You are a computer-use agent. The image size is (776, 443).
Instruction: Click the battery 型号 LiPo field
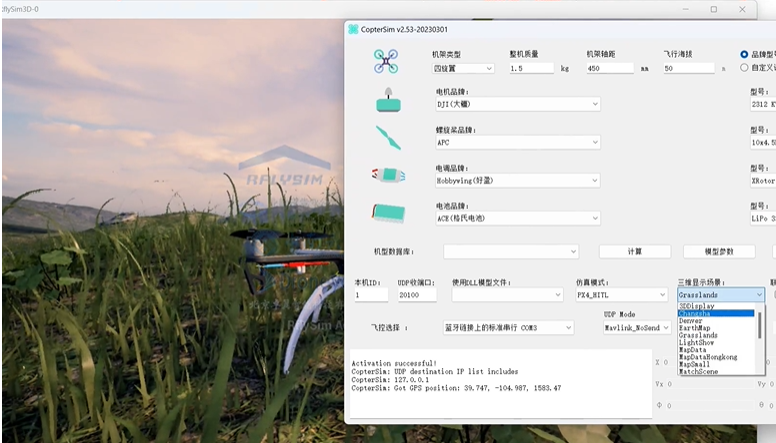[x=763, y=218]
